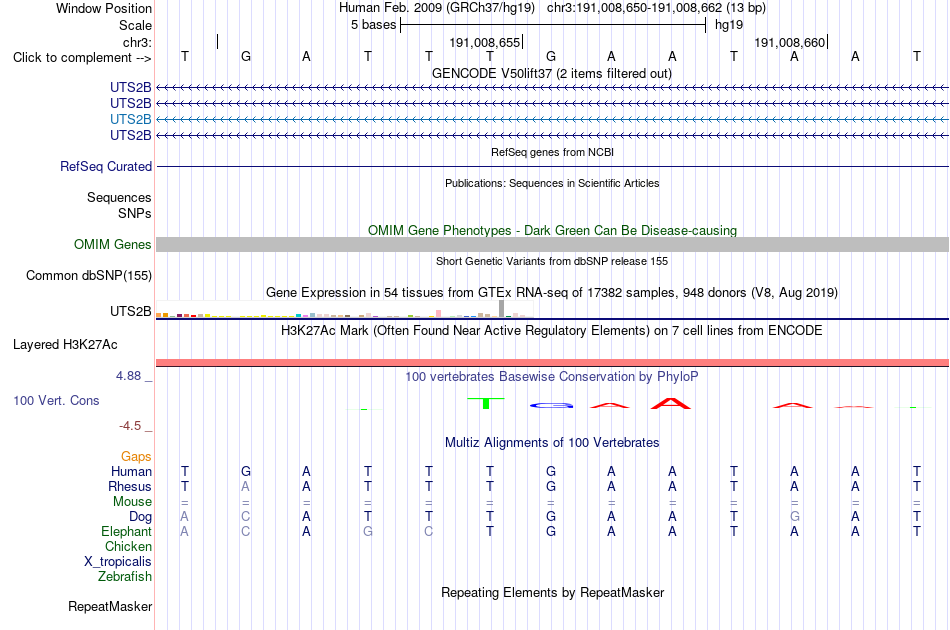This screenshot has width=950, height=630.
Task: Open the H3K27Ac Mark ENCODE track title
Action: (552, 331)
